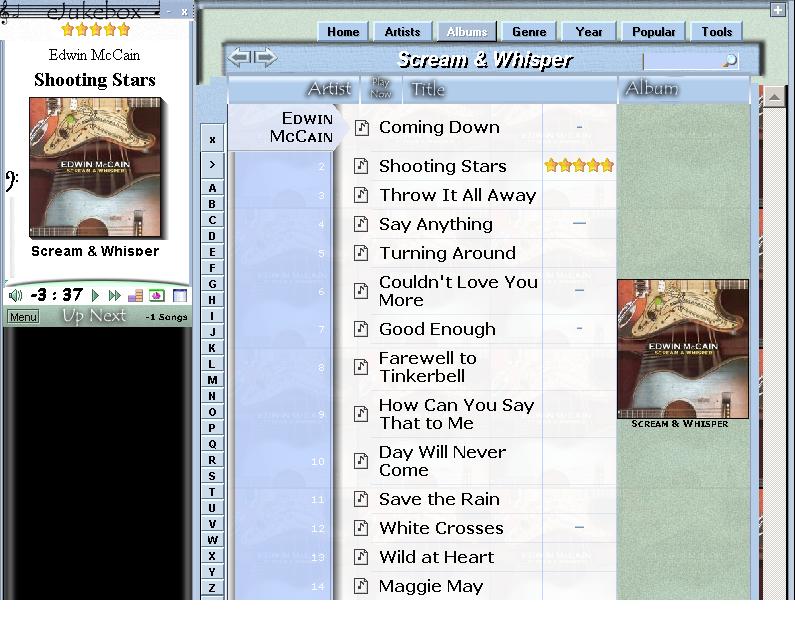
Task: Click the volume speaker icon
Action: (x=15, y=295)
